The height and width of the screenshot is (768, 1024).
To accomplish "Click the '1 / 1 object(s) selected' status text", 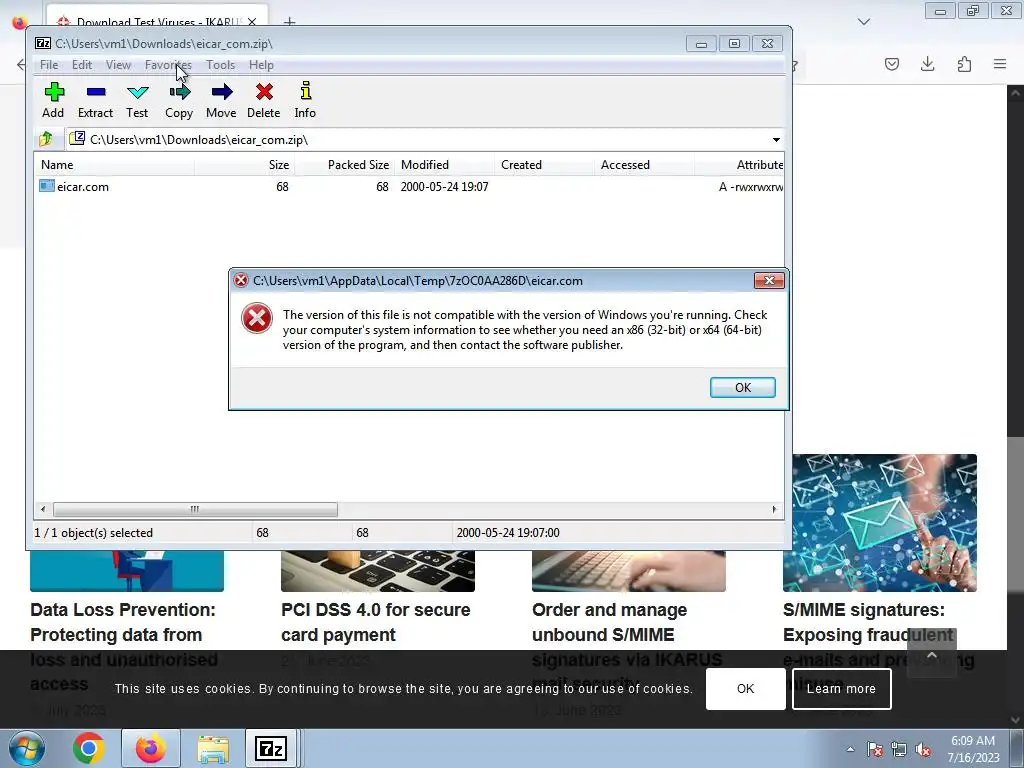I will [x=93, y=533].
